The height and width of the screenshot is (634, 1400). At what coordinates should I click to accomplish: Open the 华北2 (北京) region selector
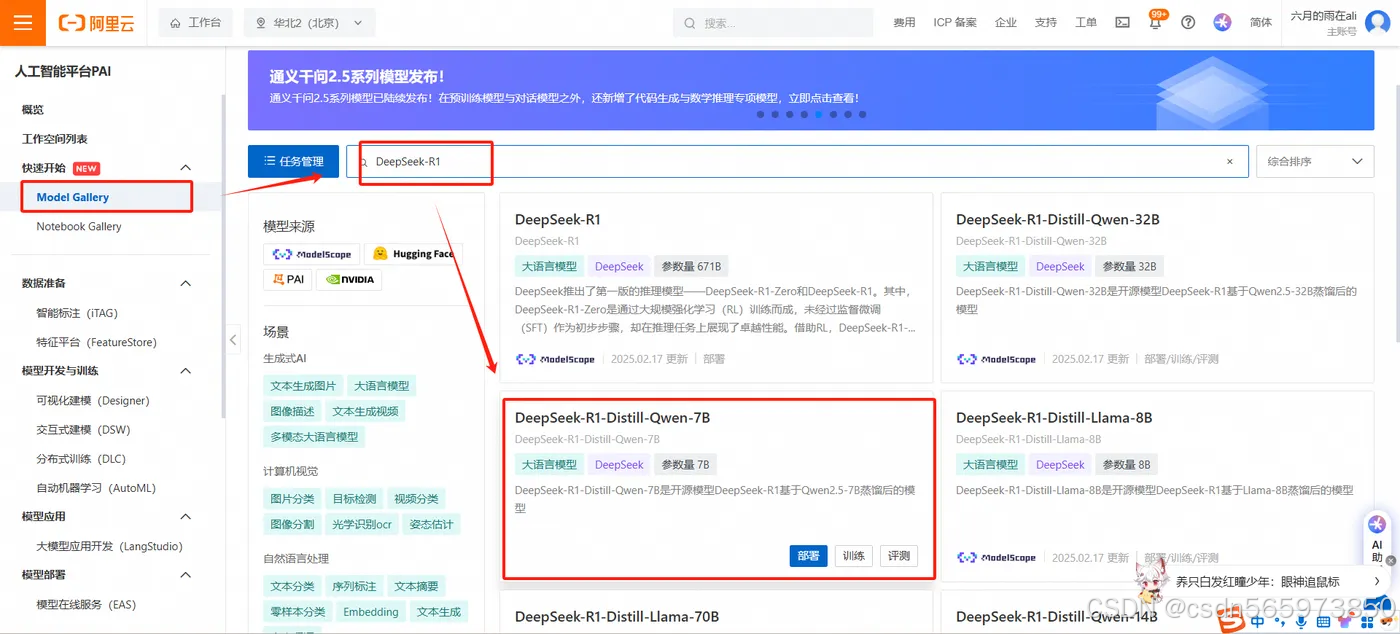[x=304, y=21]
